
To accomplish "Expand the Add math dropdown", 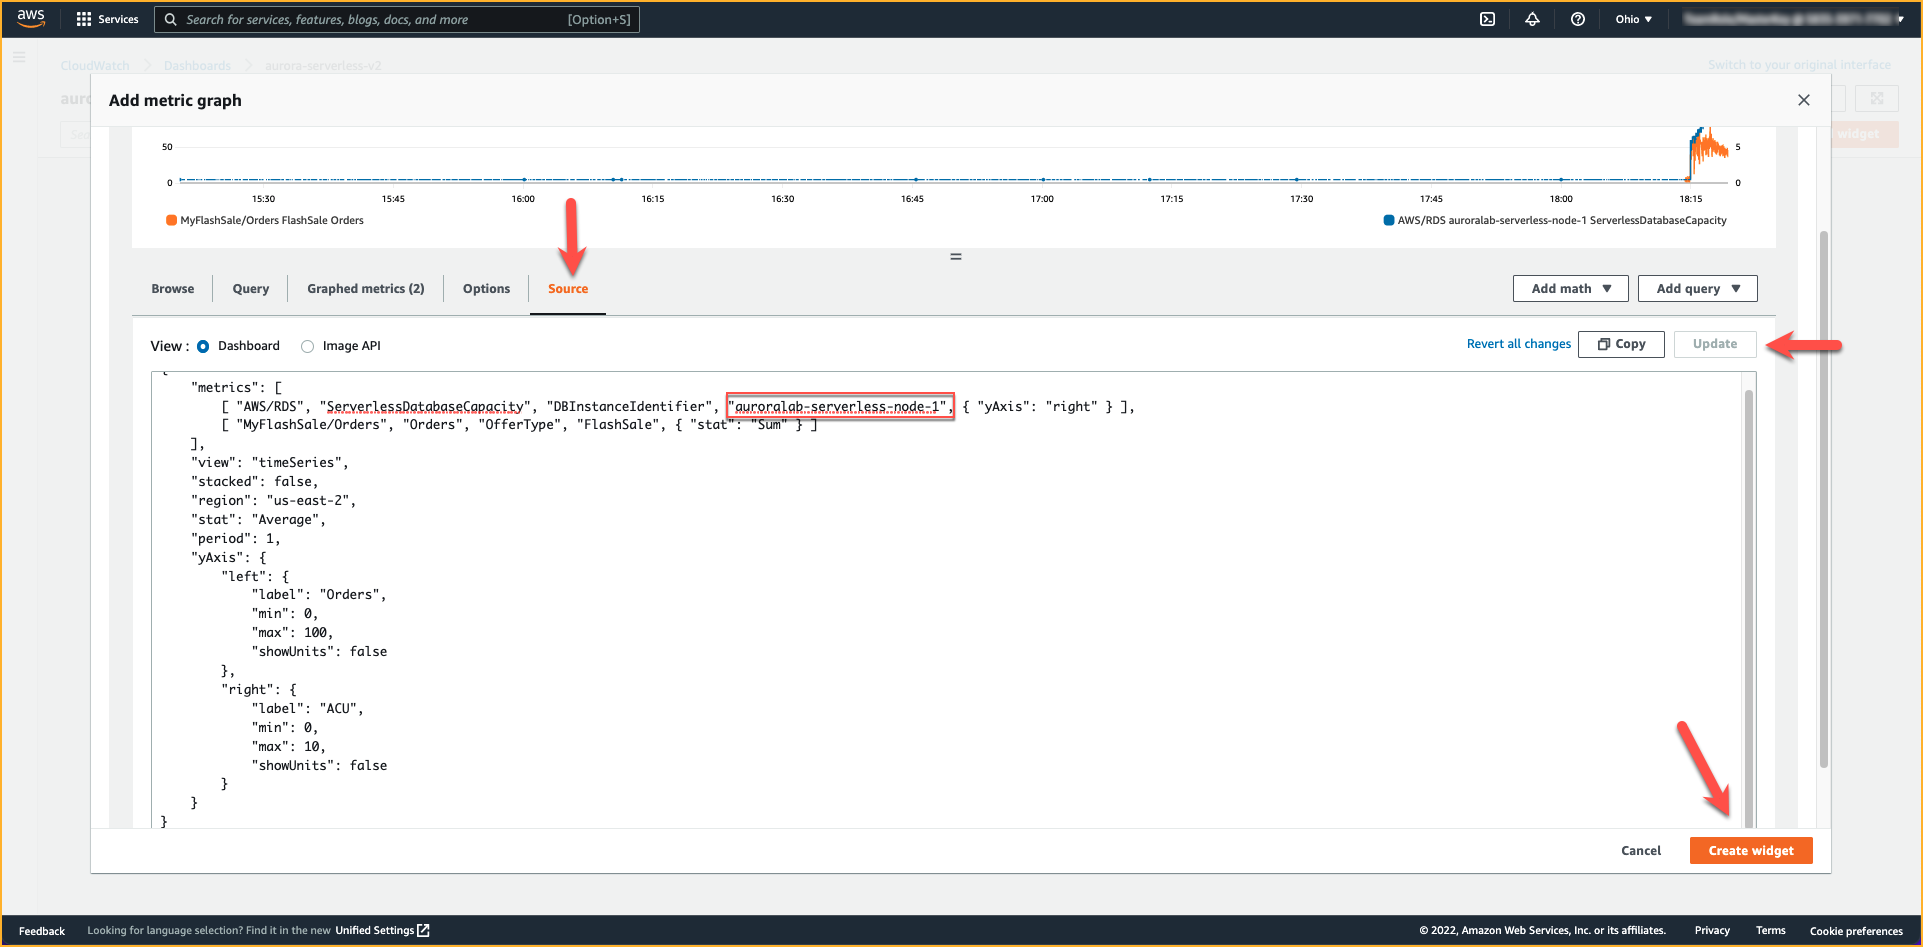I will tap(1570, 288).
